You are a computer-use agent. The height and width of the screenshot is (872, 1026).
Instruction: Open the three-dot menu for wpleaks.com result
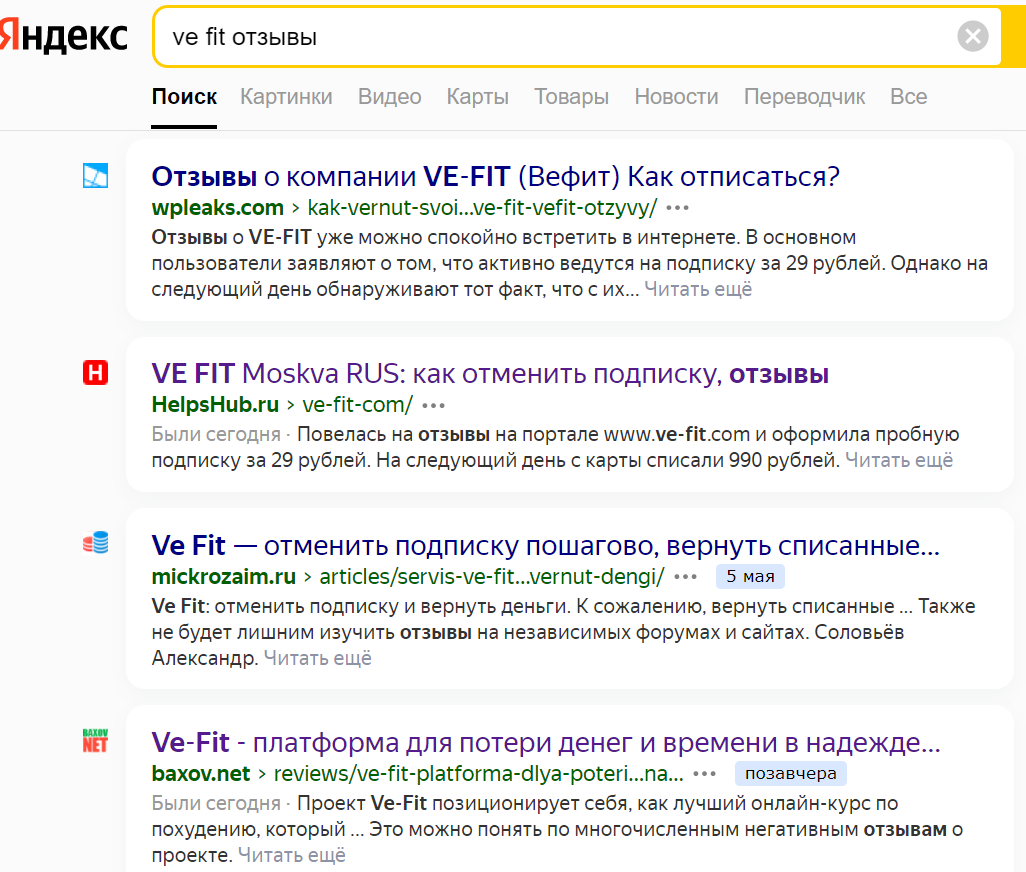pos(677,208)
